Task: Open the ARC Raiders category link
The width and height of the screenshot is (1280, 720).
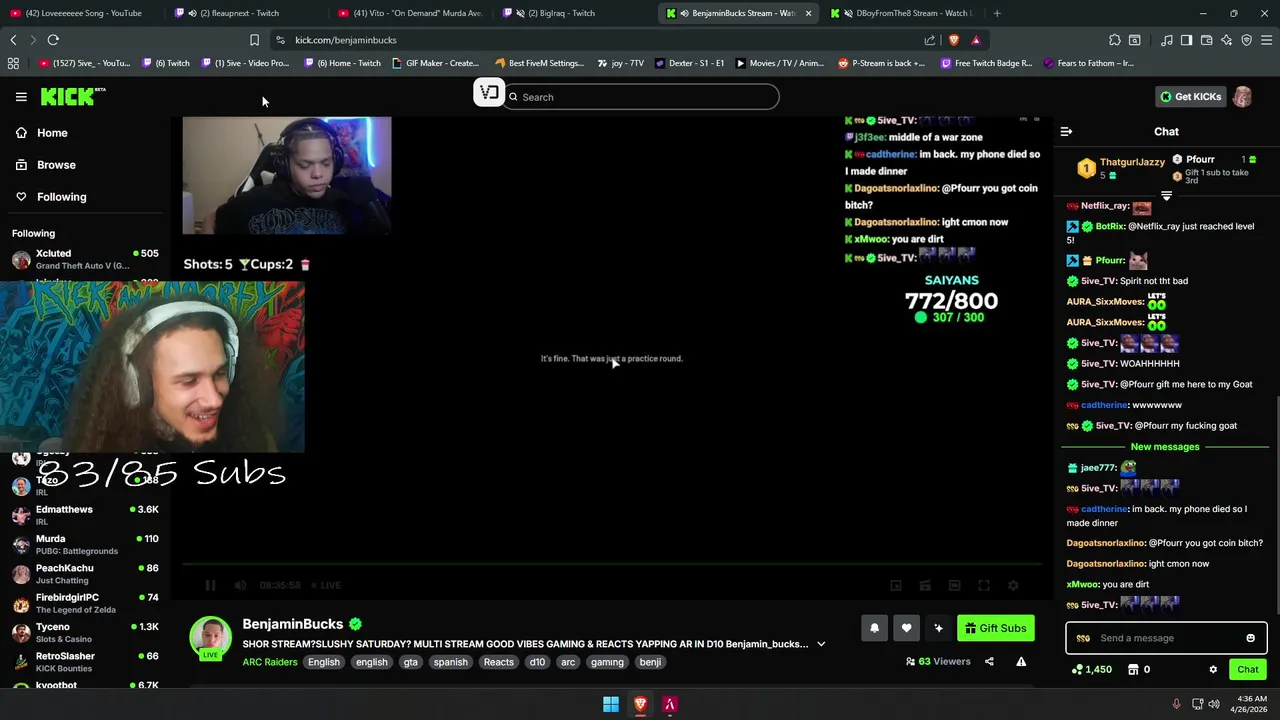Action: pos(269,662)
